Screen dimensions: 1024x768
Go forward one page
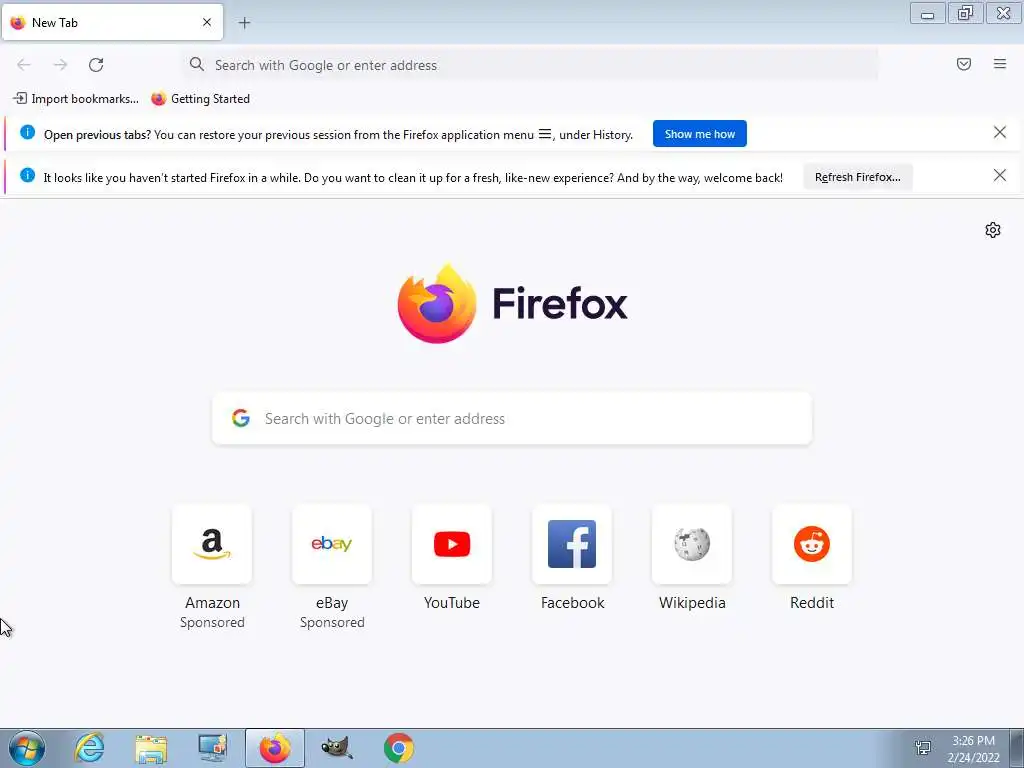tap(60, 65)
